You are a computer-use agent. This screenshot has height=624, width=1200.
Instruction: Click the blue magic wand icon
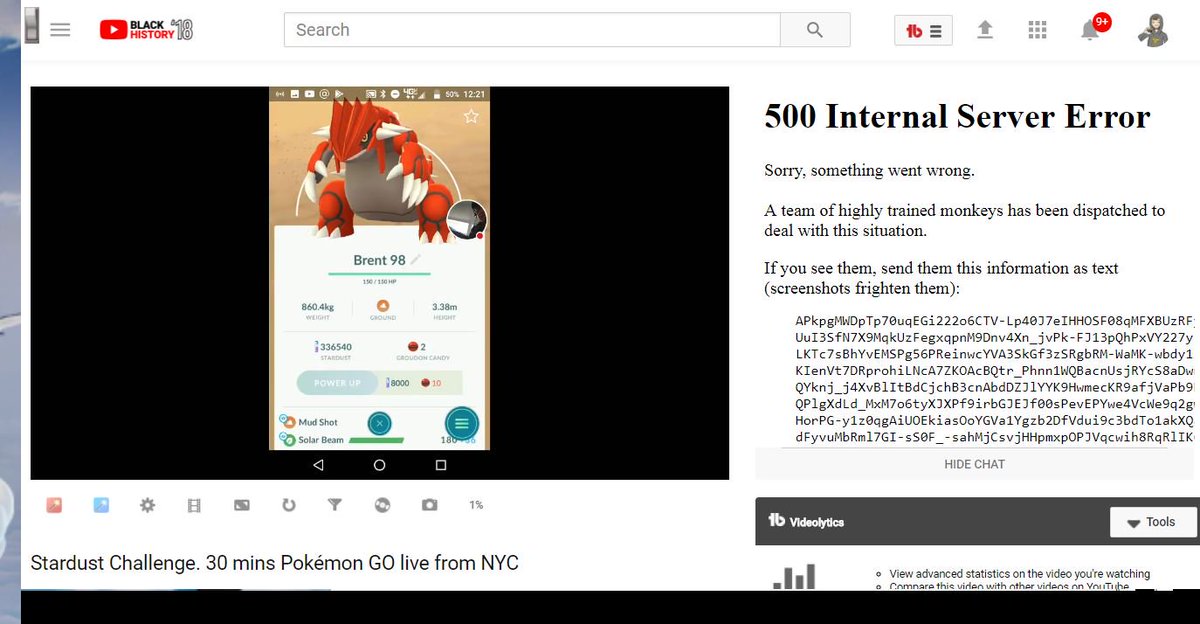tap(101, 505)
